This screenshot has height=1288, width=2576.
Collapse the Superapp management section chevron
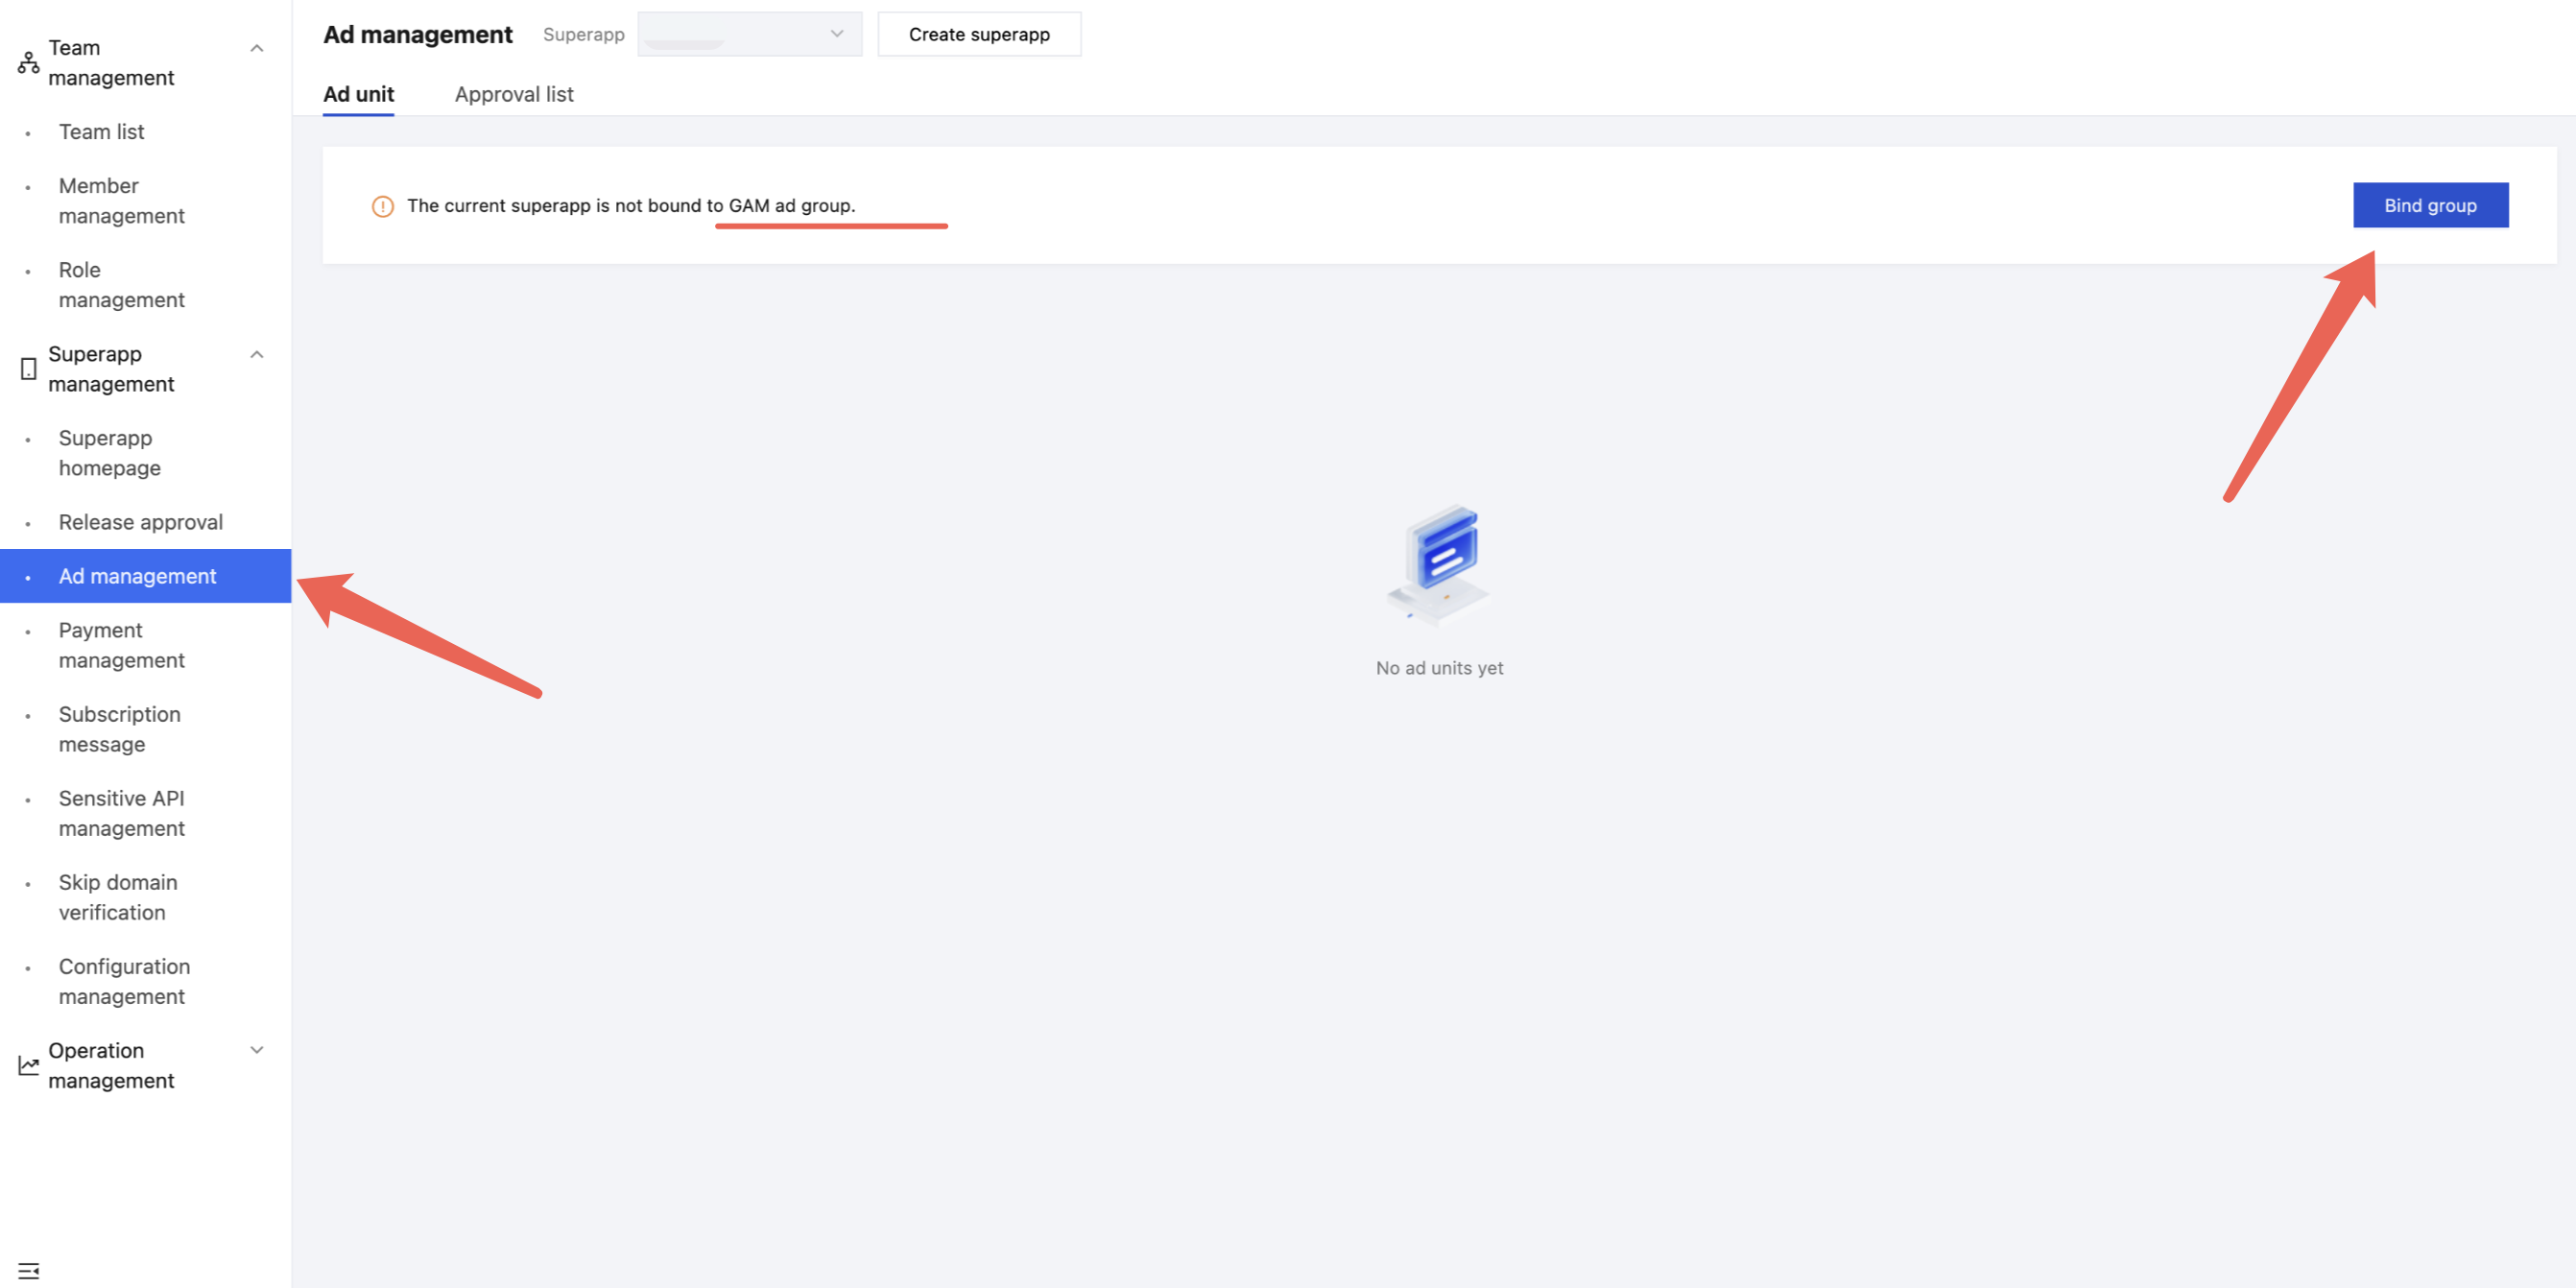tap(257, 354)
